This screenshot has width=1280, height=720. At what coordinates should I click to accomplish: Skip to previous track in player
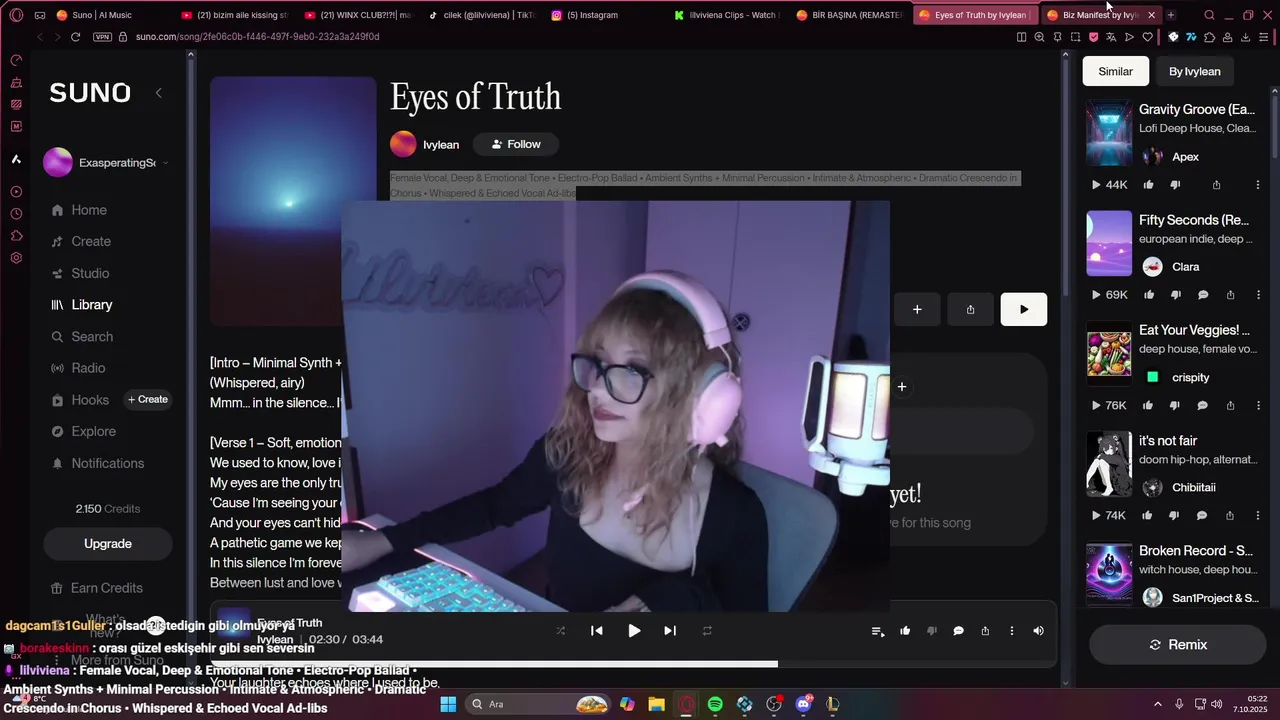click(597, 631)
